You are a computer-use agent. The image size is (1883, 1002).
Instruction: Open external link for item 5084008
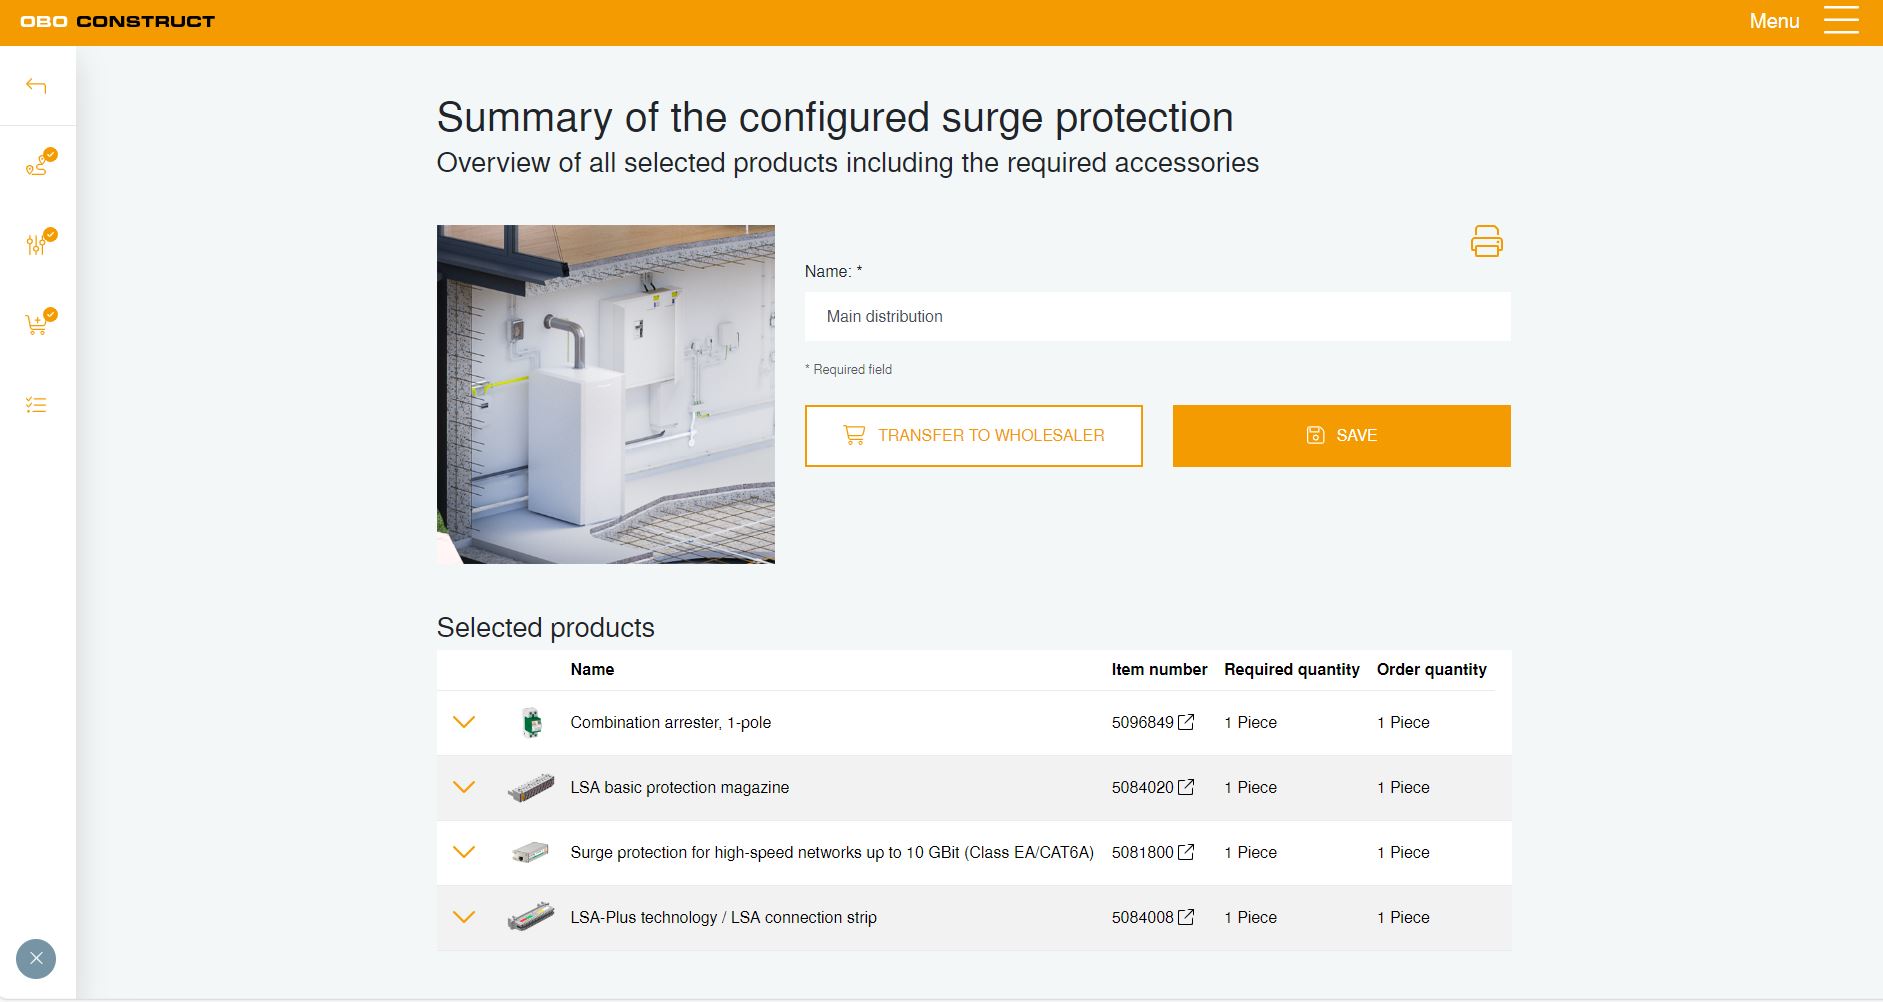[1186, 917]
